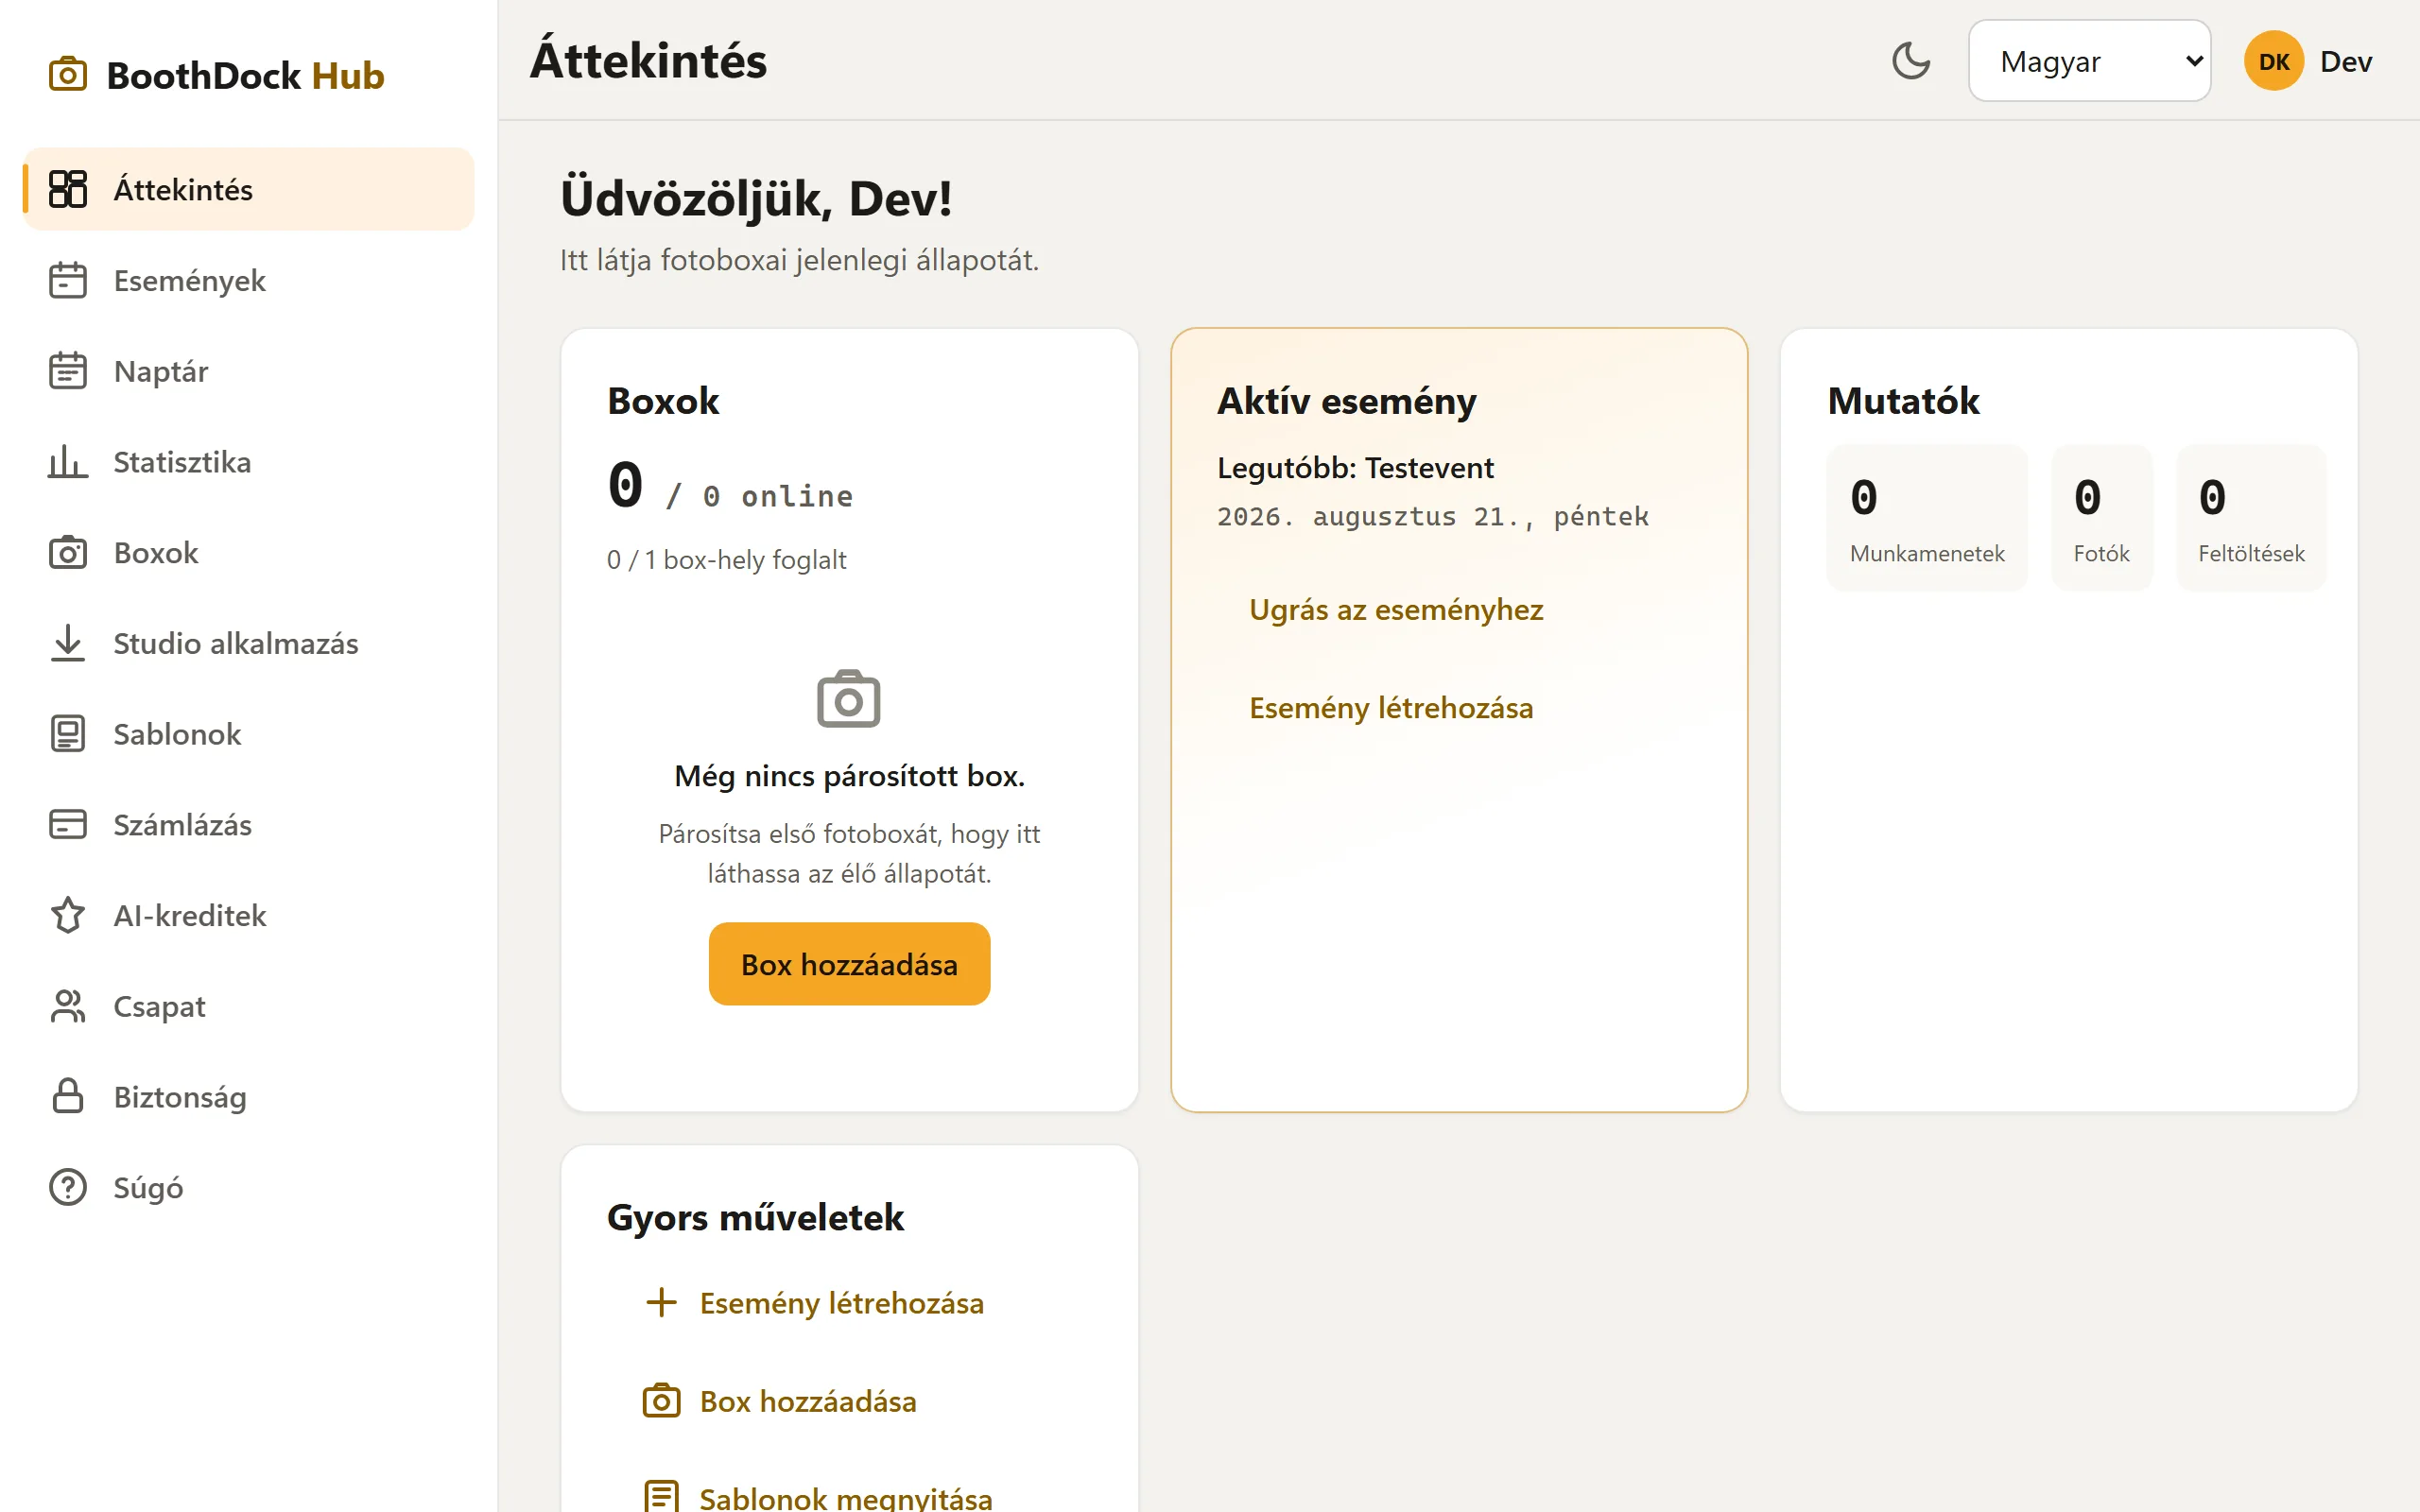Viewport: 2420px width, 1512px height.
Task: Click the DK user avatar
Action: 2274,61
